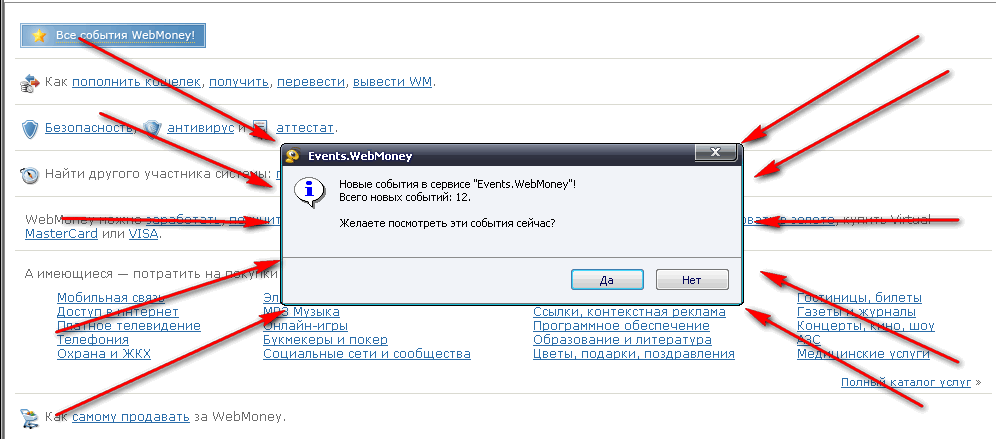996x439 pixels.
Task: Click the star icon in the events button
Action: coord(39,35)
